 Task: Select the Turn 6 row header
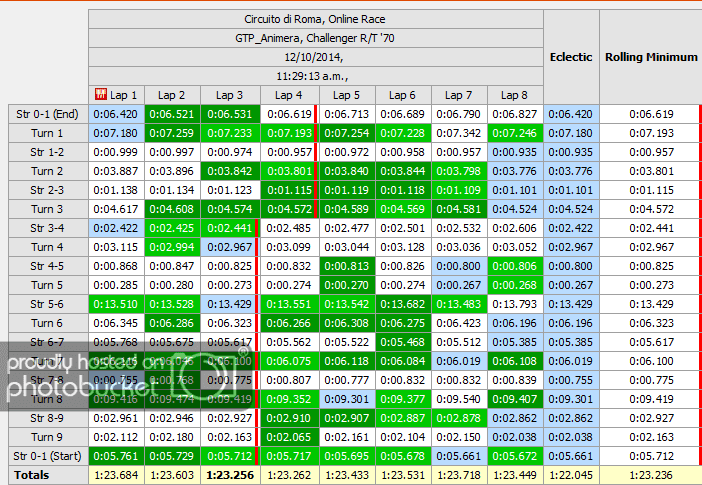(48, 323)
